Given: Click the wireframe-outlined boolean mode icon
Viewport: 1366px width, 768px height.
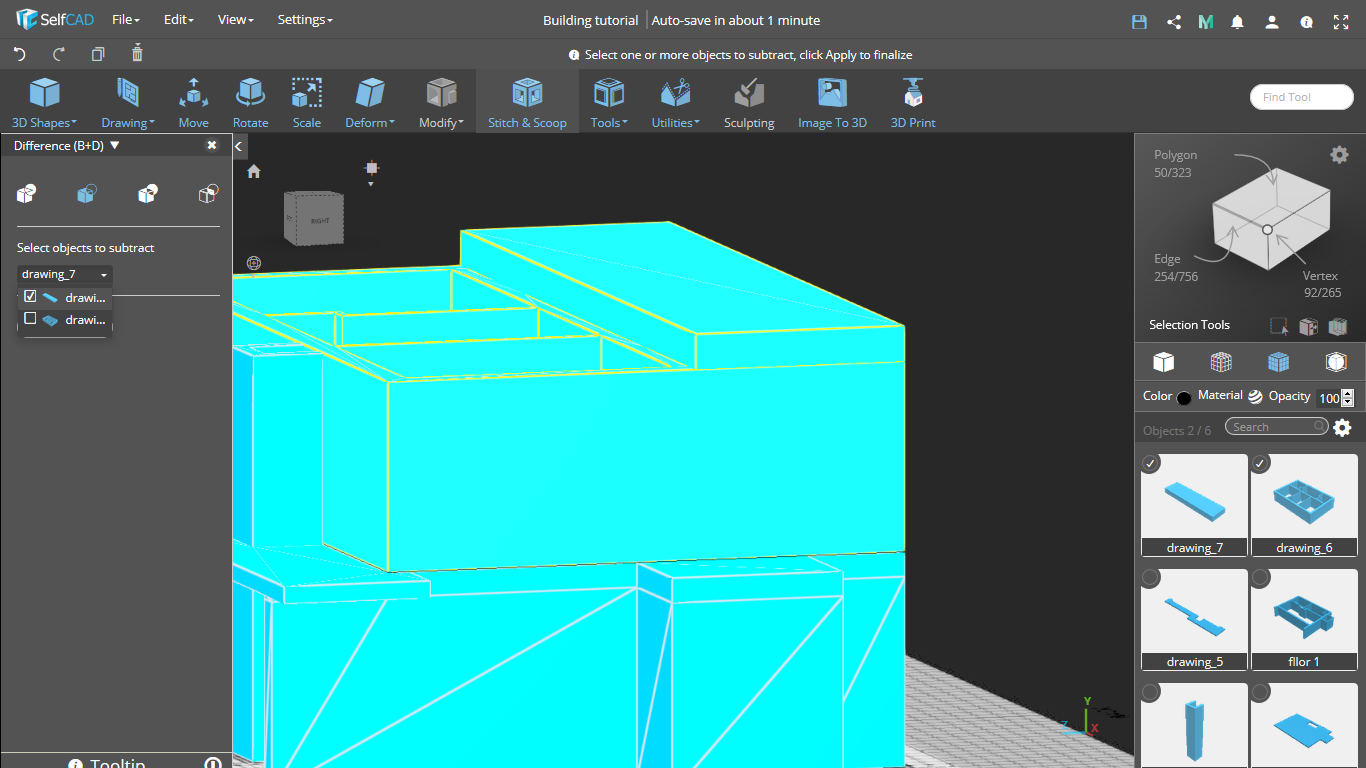Looking at the screenshot, I should click(x=208, y=193).
